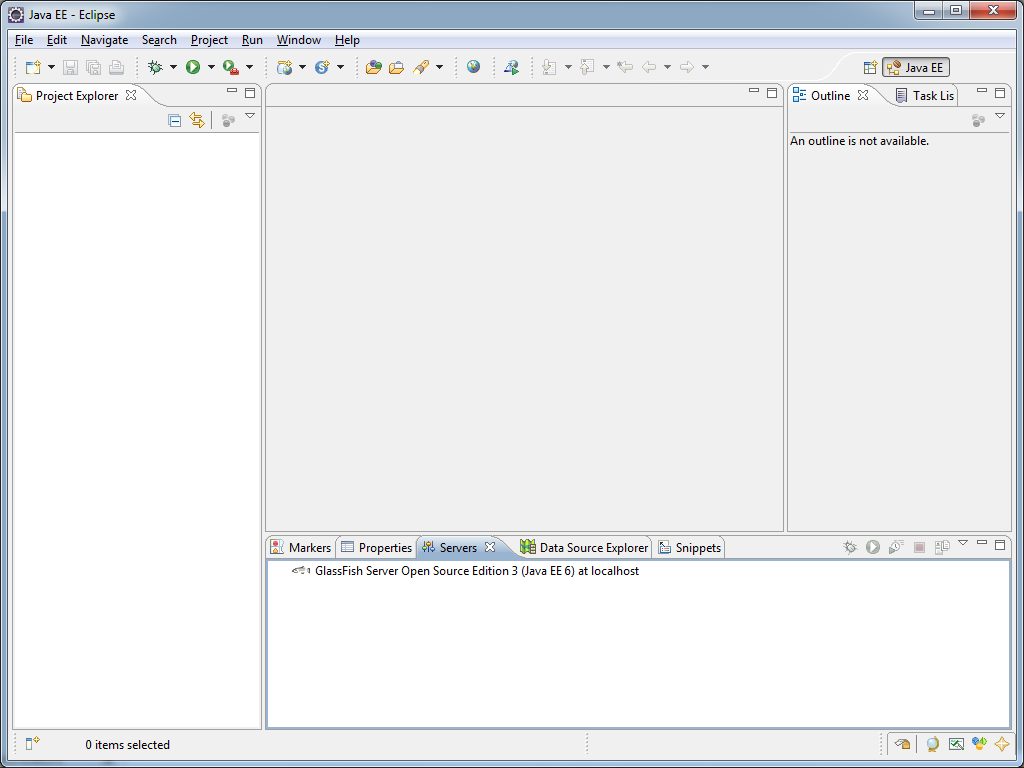1024x768 pixels.
Task: Click the Publish to server icon
Action: [942, 547]
